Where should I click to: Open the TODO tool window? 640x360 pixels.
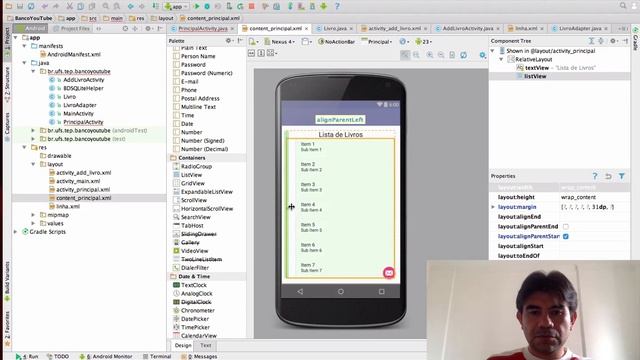pos(58,356)
